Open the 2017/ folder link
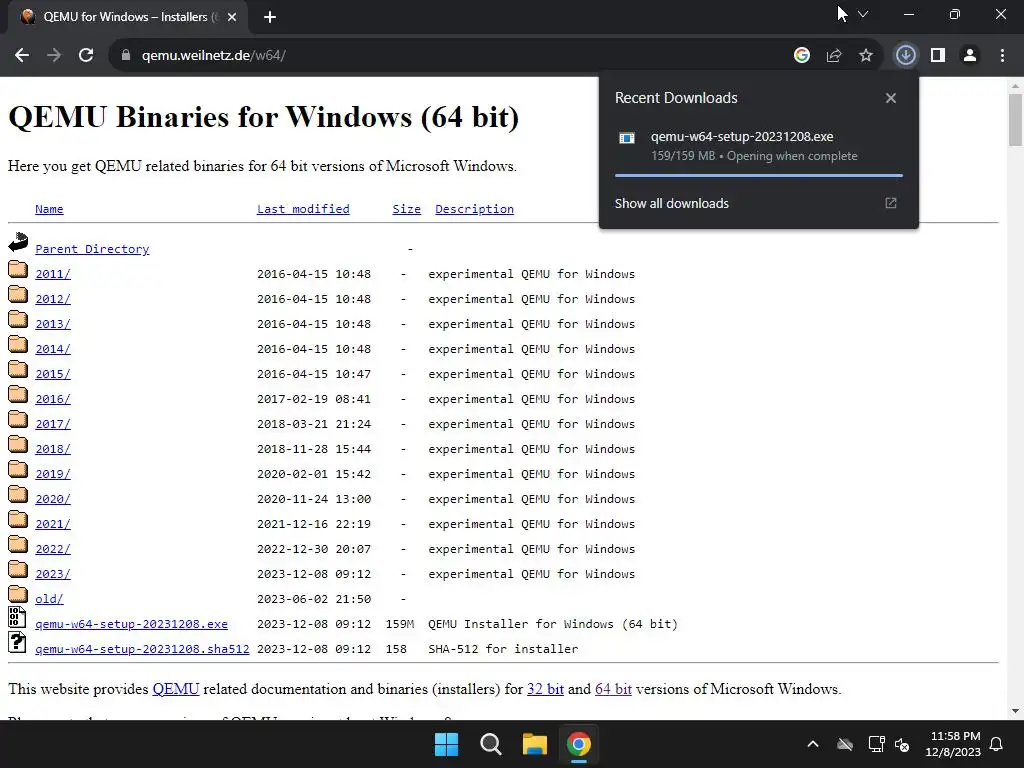Viewport: 1024px width, 768px height. coord(53,424)
